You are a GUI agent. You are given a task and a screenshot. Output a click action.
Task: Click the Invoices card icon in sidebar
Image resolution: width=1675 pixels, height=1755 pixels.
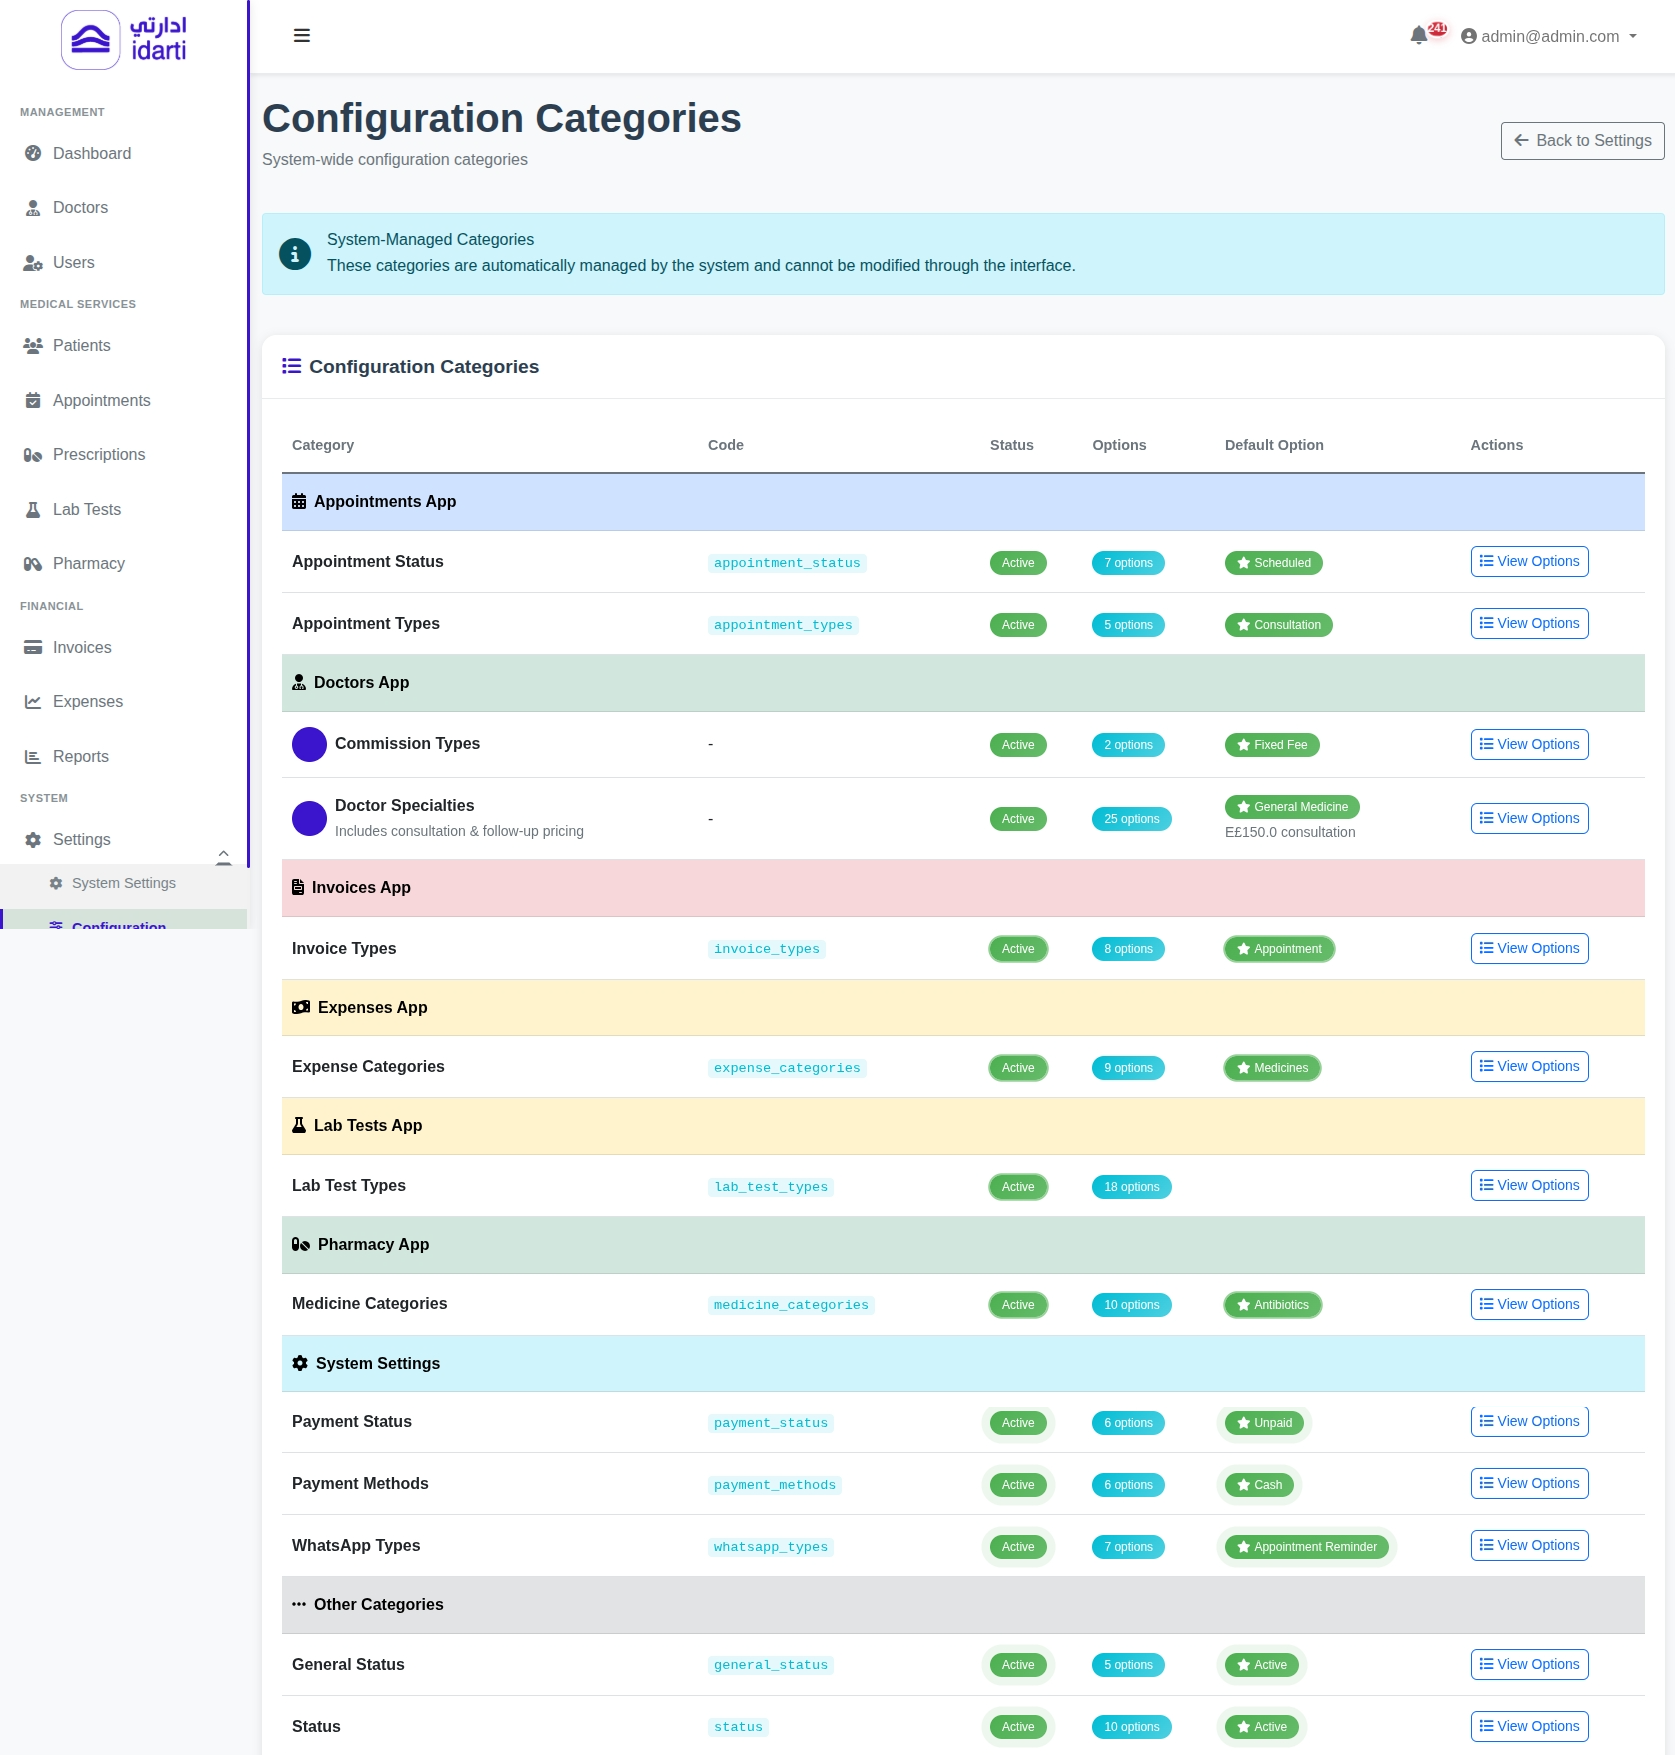click(33, 647)
